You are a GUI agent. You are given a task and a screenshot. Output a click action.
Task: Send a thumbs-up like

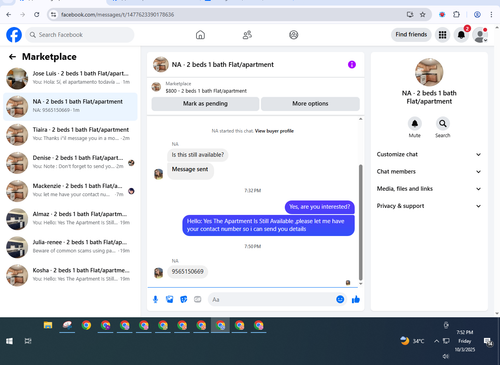point(356,299)
